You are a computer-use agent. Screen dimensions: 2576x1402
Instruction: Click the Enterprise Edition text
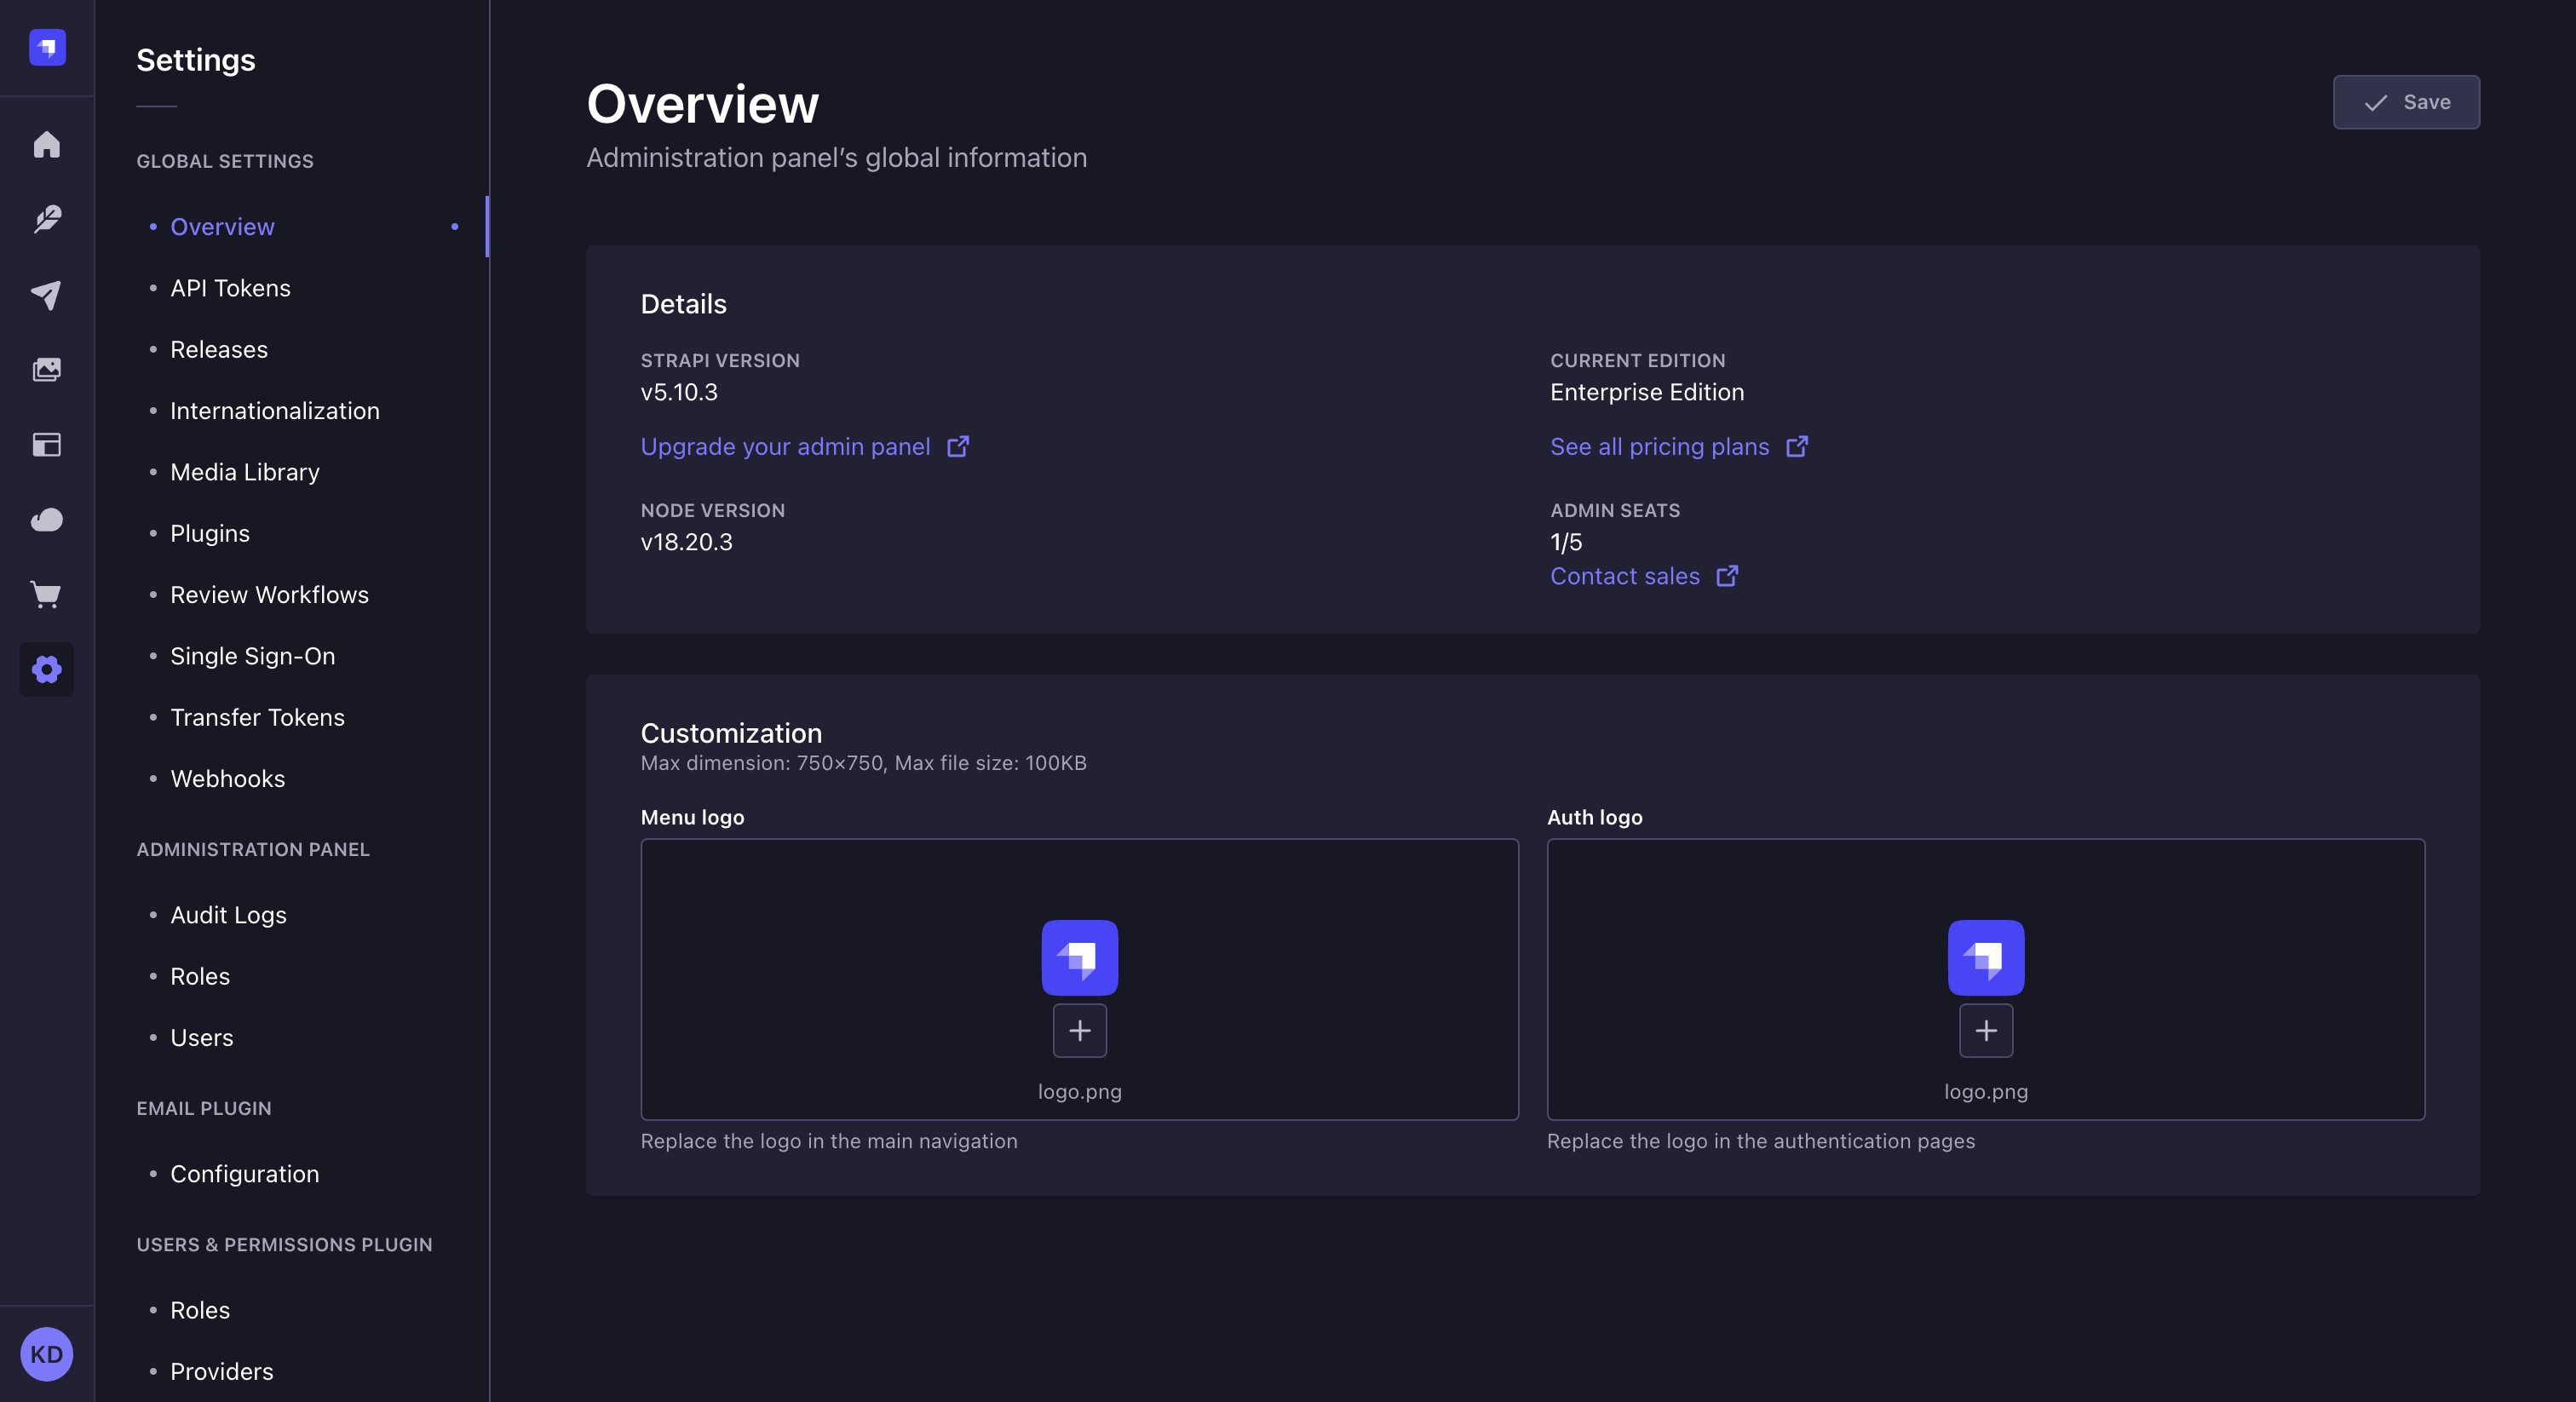pyautogui.click(x=1647, y=392)
